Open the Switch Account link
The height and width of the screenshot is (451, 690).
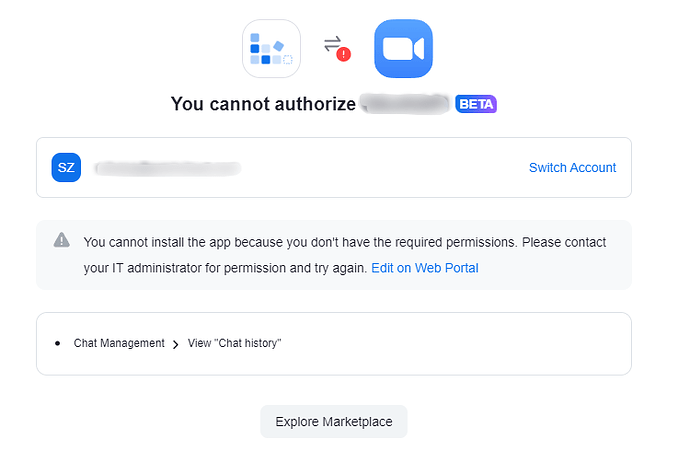572,168
